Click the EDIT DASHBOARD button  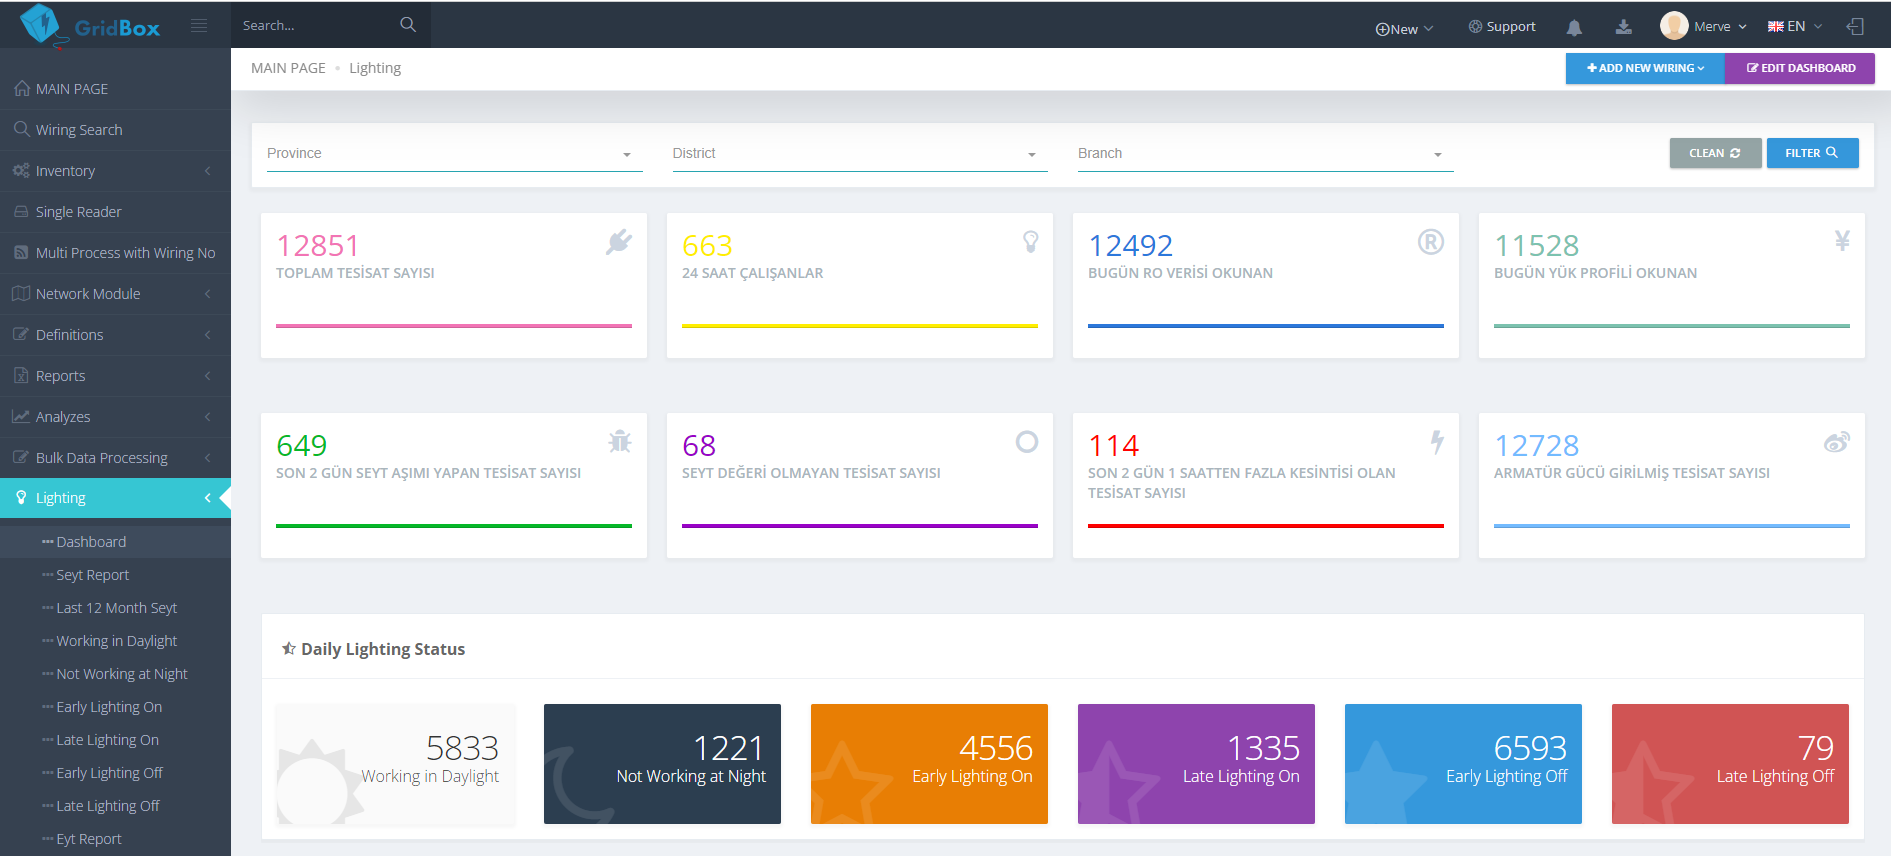[1800, 68]
